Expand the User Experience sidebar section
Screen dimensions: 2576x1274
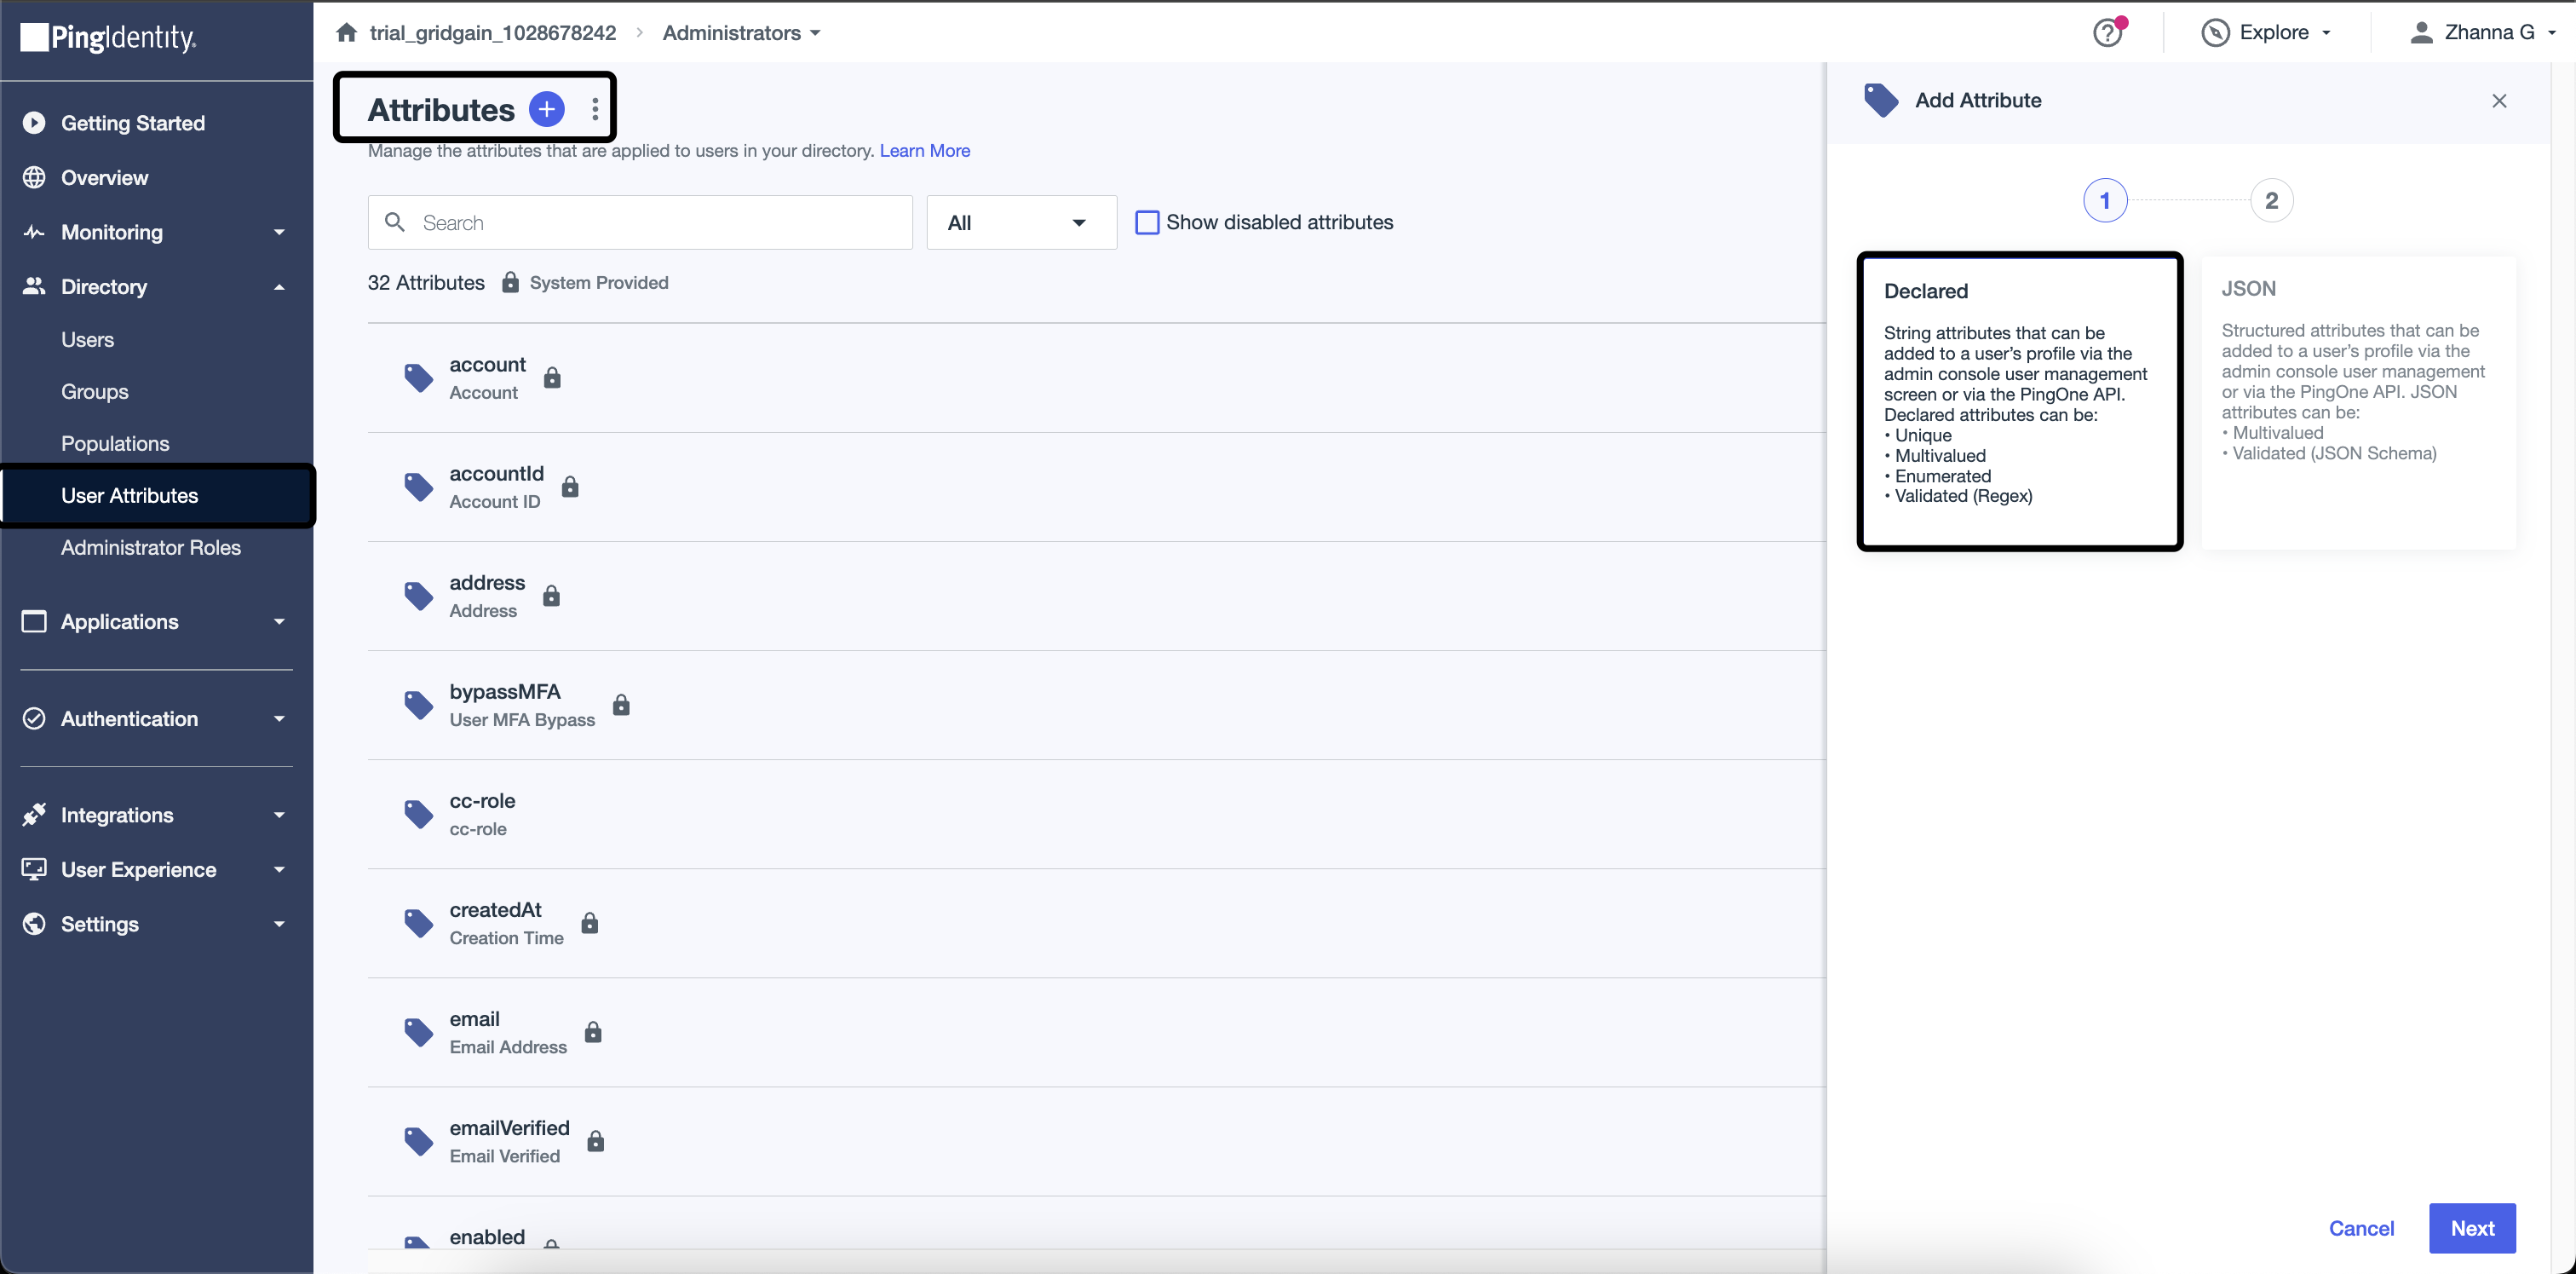tap(279, 870)
